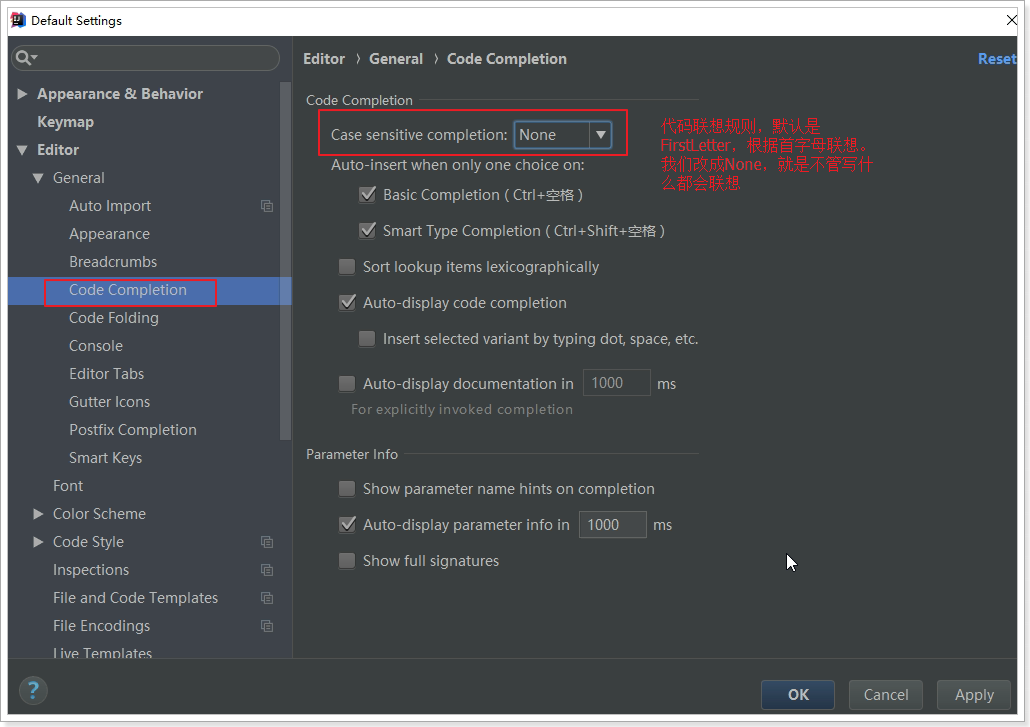Open the Keymap settings page

click(65, 122)
